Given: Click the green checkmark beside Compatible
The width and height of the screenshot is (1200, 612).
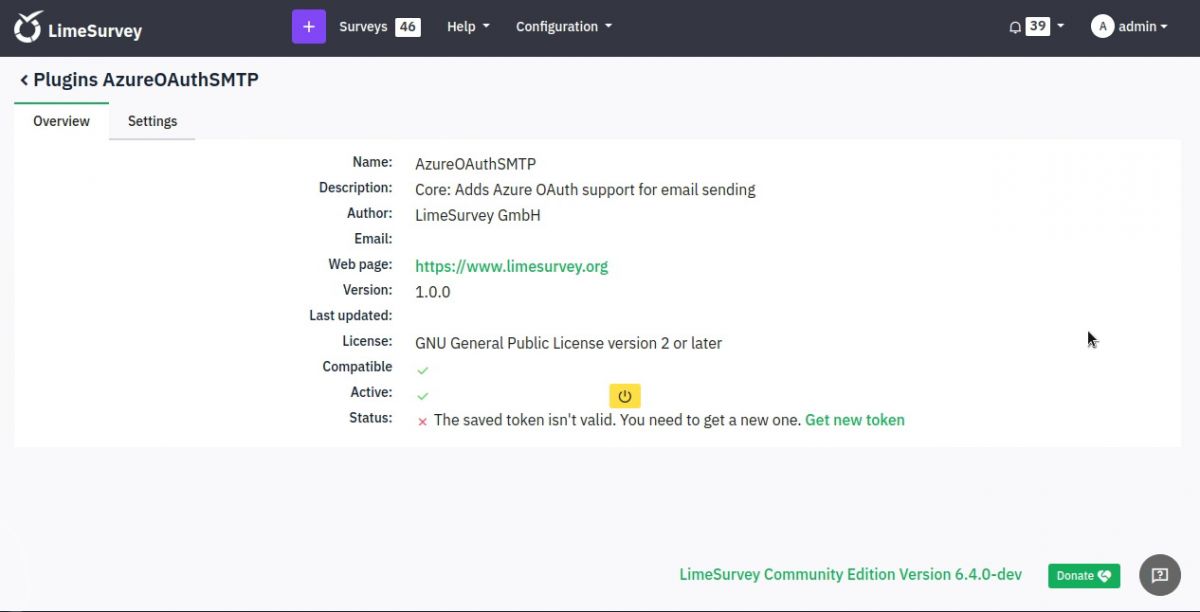Looking at the screenshot, I should click(x=422, y=369).
